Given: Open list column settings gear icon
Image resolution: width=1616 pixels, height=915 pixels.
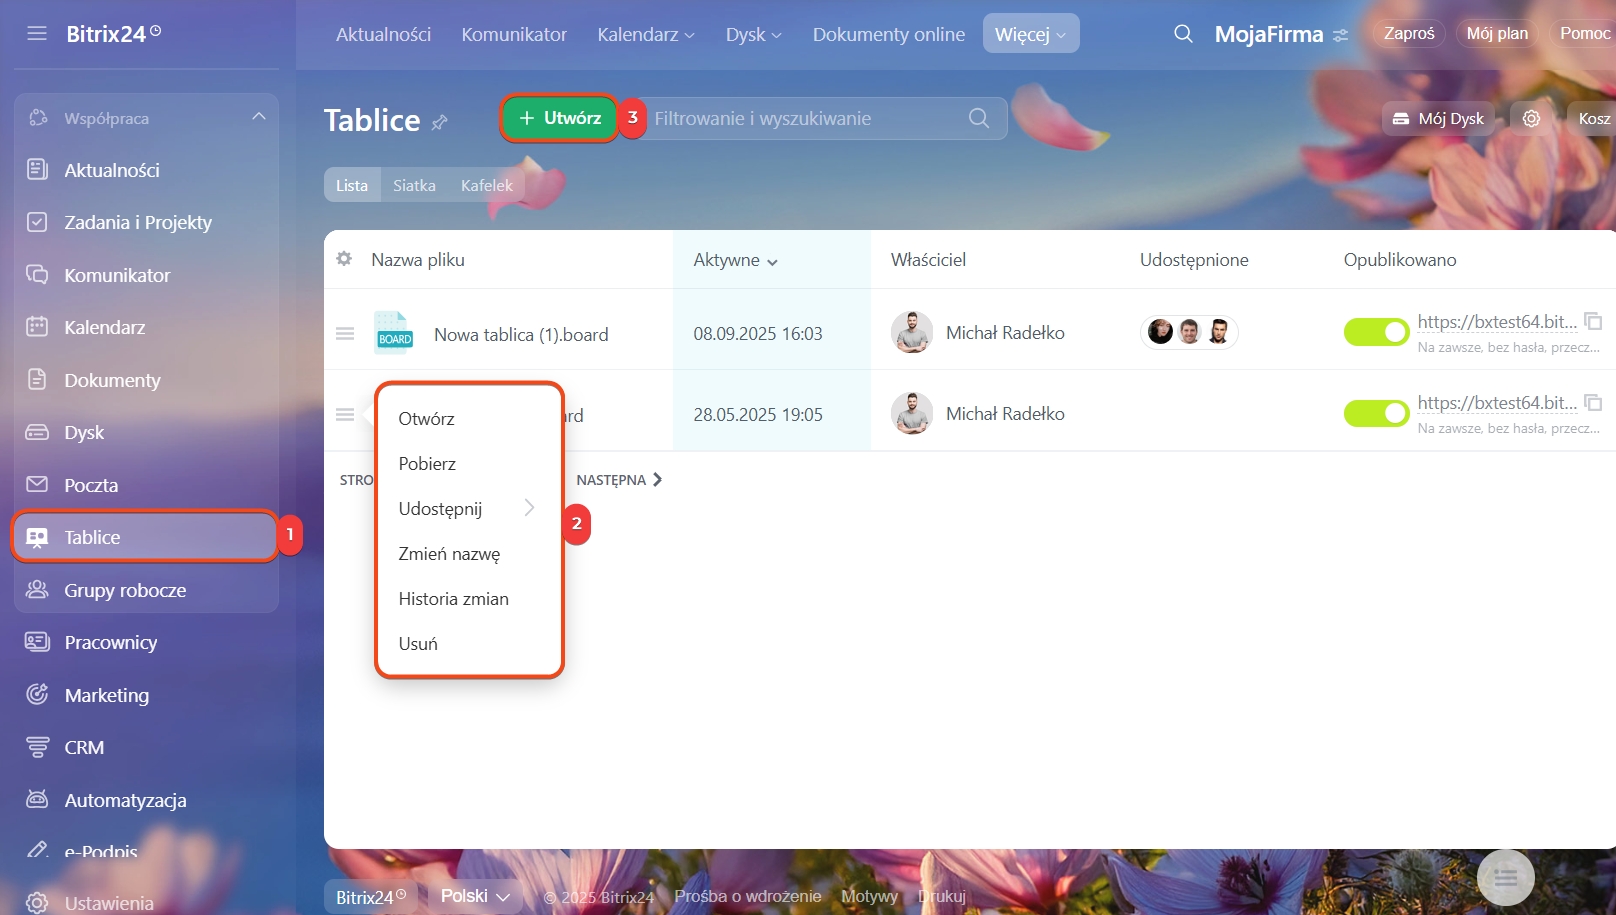Looking at the screenshot, I should (x=344, y=259).
